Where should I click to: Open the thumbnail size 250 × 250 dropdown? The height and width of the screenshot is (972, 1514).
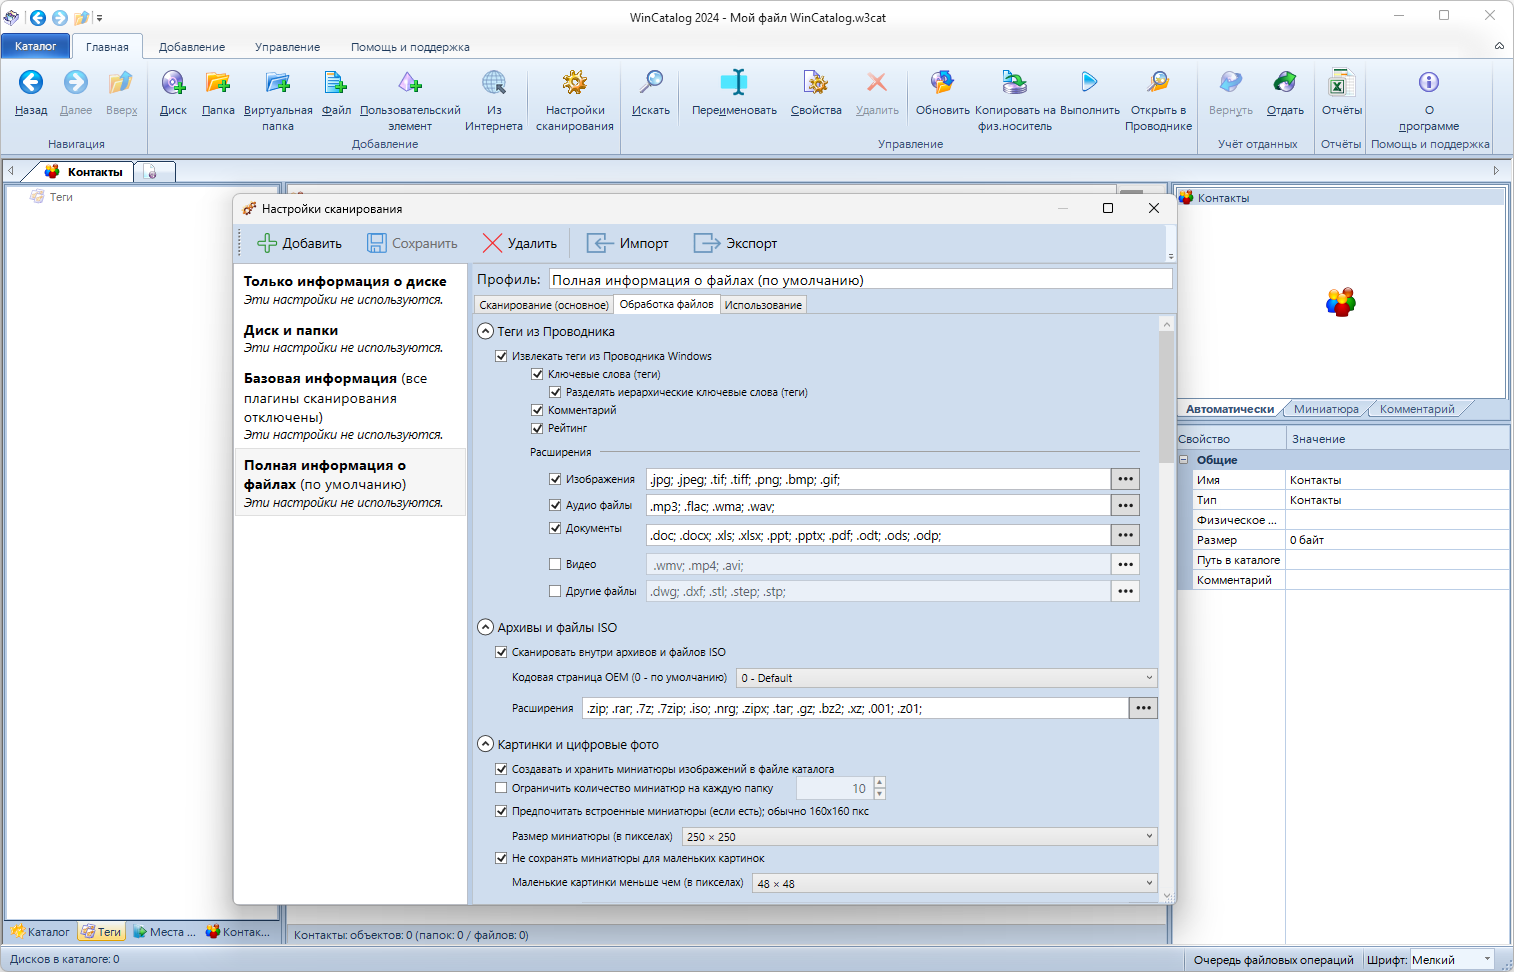(x=920, y=837)
